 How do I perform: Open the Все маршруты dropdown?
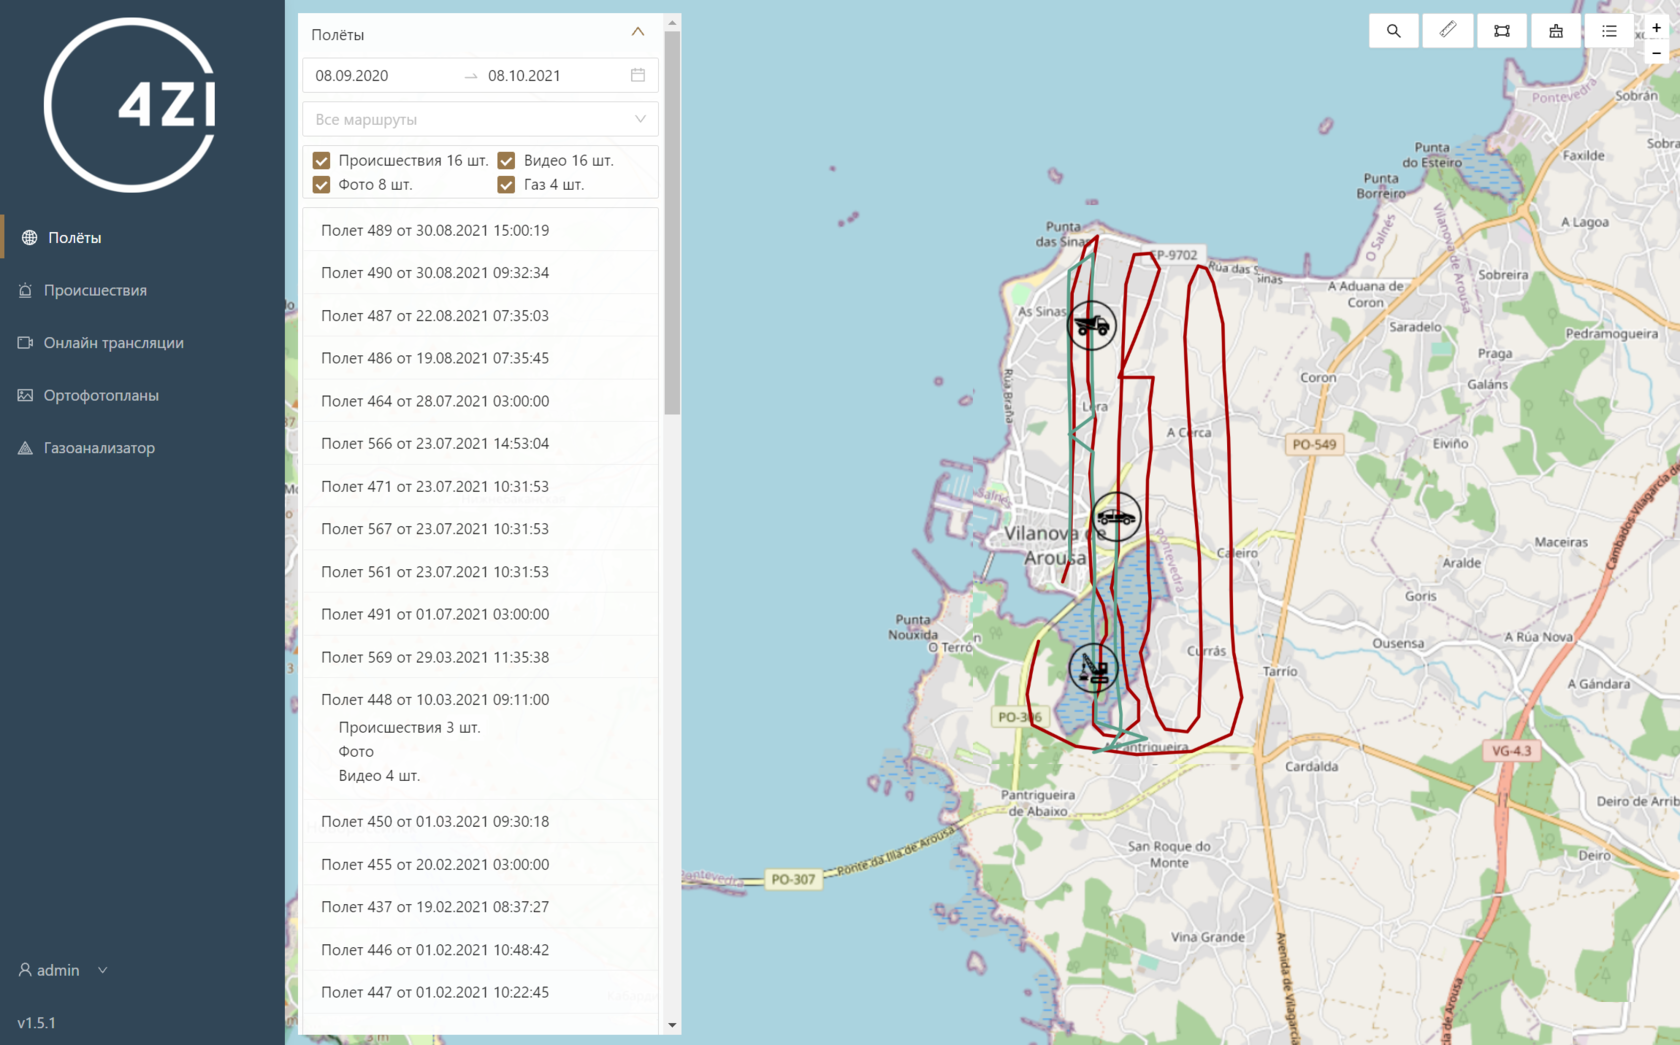[480, 119]
